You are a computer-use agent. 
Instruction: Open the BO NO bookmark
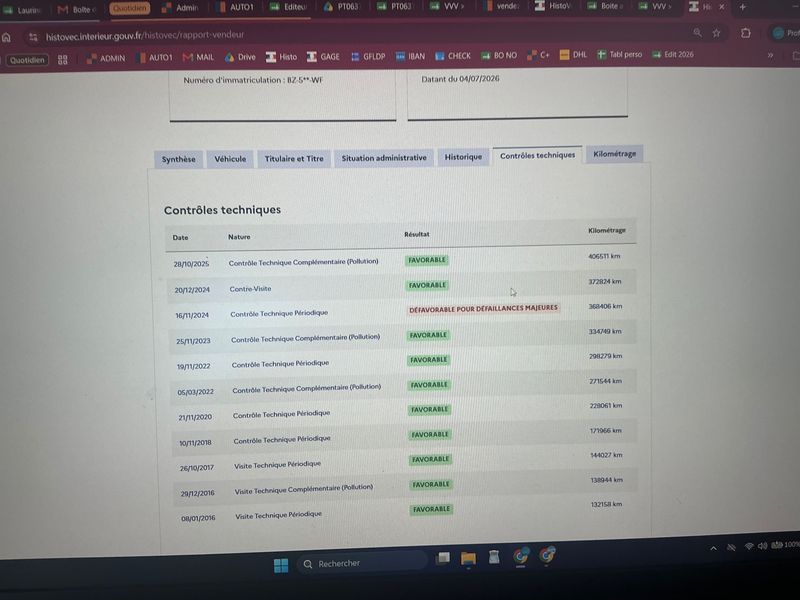pyautogui.click(x=499, y=56)
